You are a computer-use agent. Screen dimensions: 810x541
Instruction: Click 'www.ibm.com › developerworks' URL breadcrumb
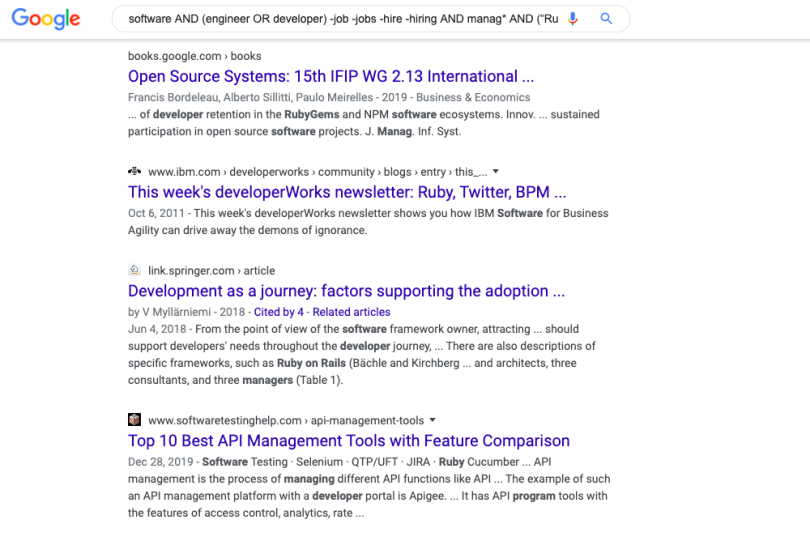317,172
